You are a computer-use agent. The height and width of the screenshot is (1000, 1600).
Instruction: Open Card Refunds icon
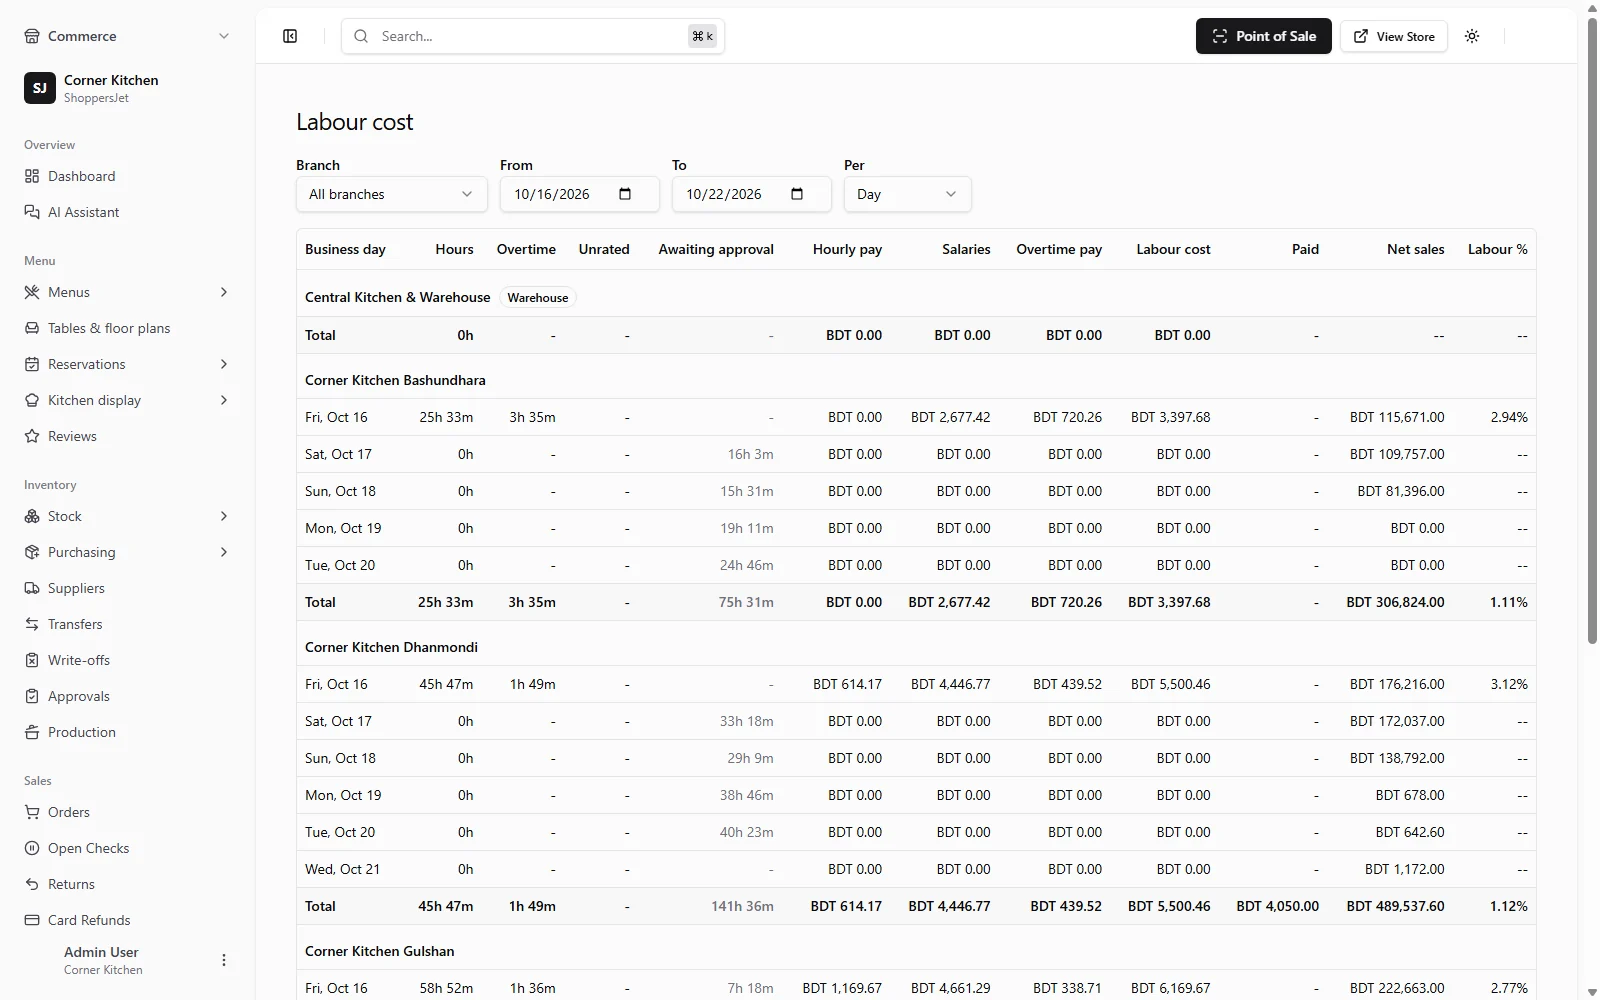pos(32,920)
